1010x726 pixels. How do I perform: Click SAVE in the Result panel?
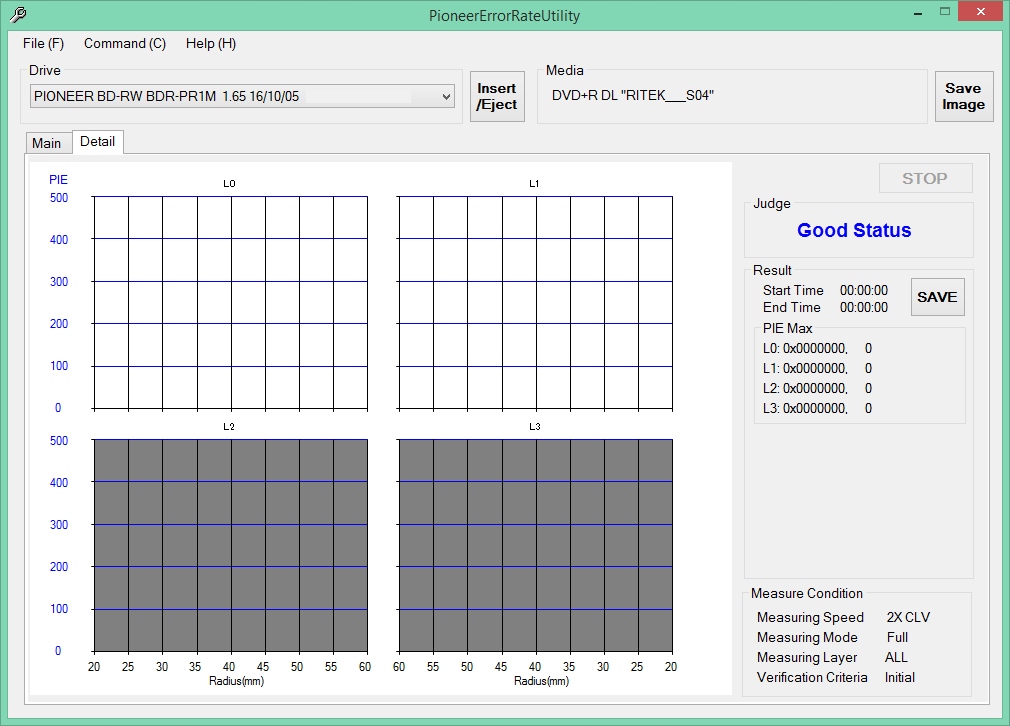937,297
